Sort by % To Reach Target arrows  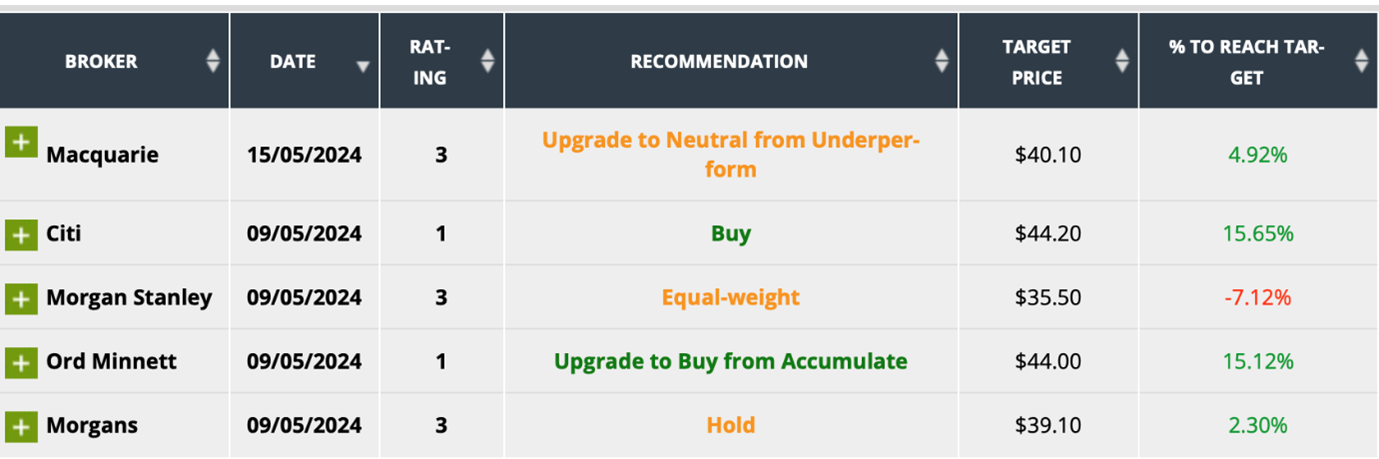[x=1361, y=61]
